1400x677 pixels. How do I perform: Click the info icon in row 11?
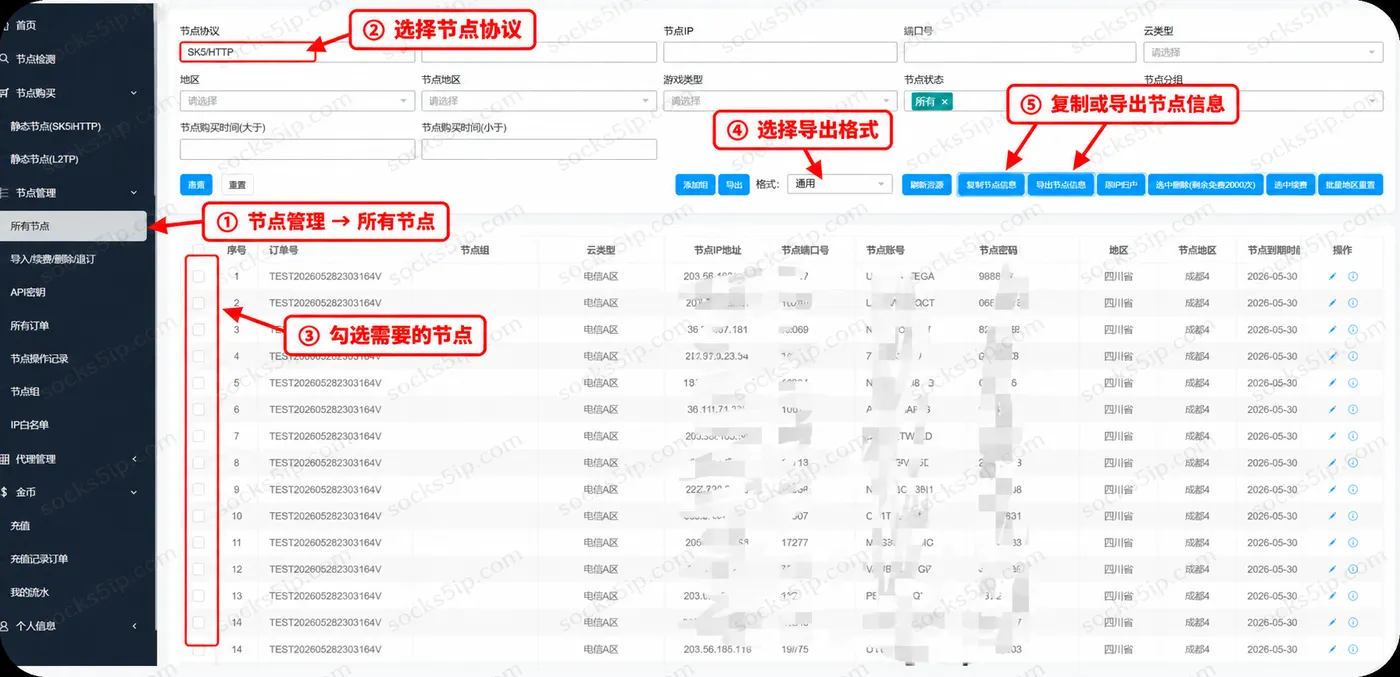(1353, 542)
